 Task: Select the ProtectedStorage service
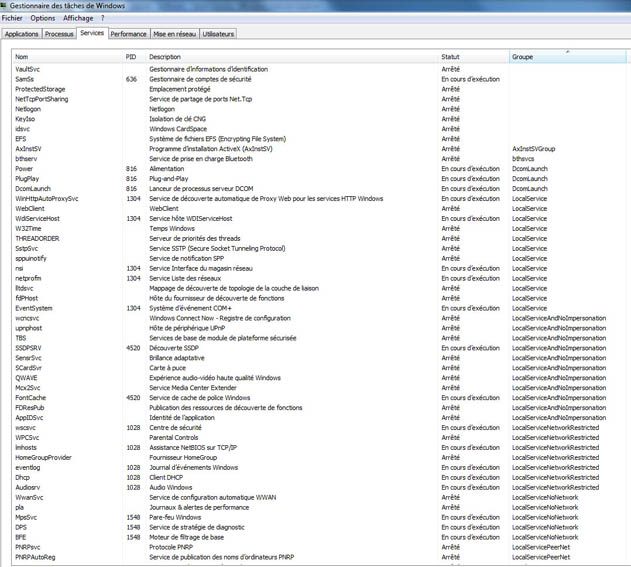pyautogui.click(x=40, y=89)
